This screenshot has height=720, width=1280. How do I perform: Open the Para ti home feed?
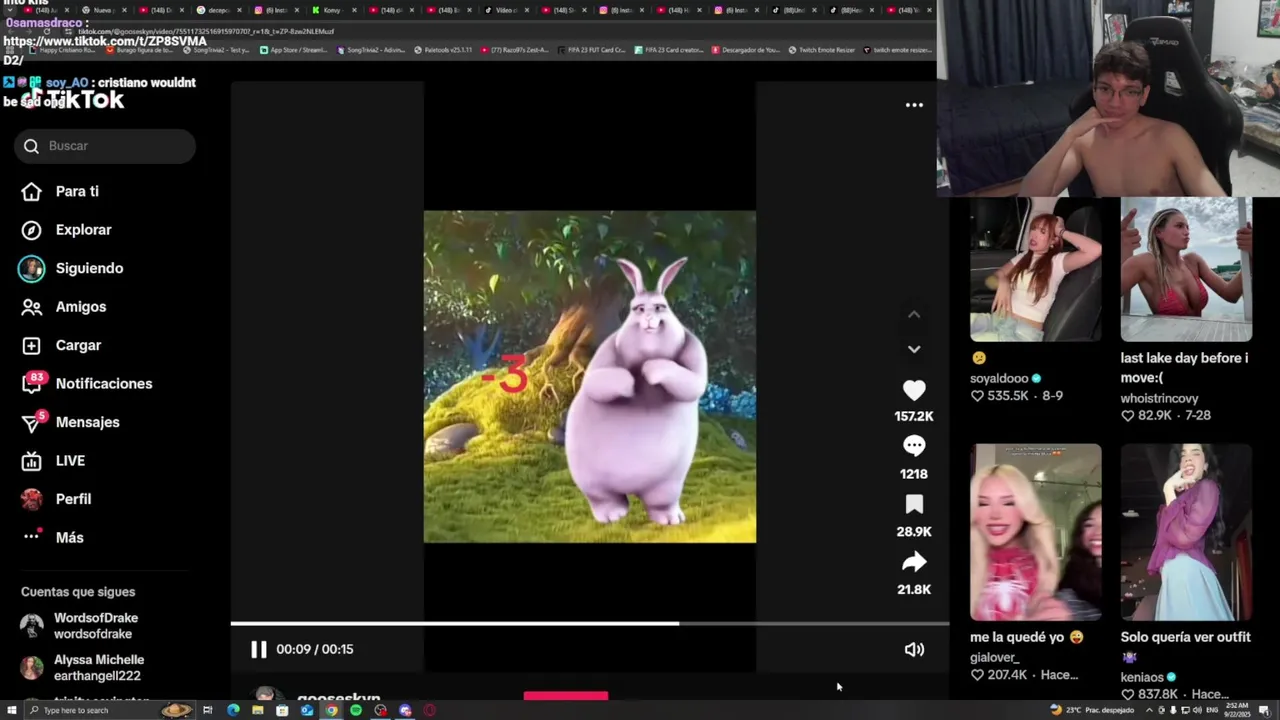[x=60, y=191]
